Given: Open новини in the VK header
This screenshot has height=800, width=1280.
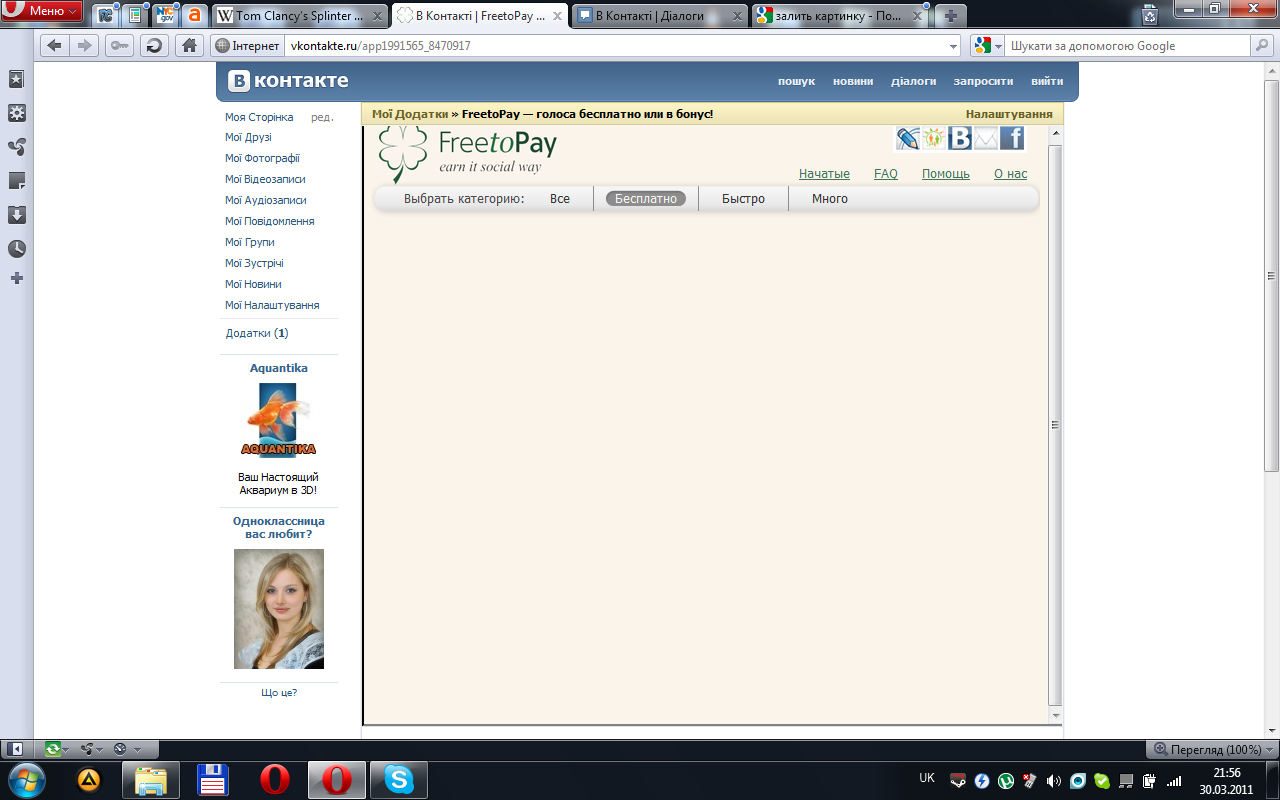Looking at the screenshot, I should pyautogui.click(x=853, y=81).
